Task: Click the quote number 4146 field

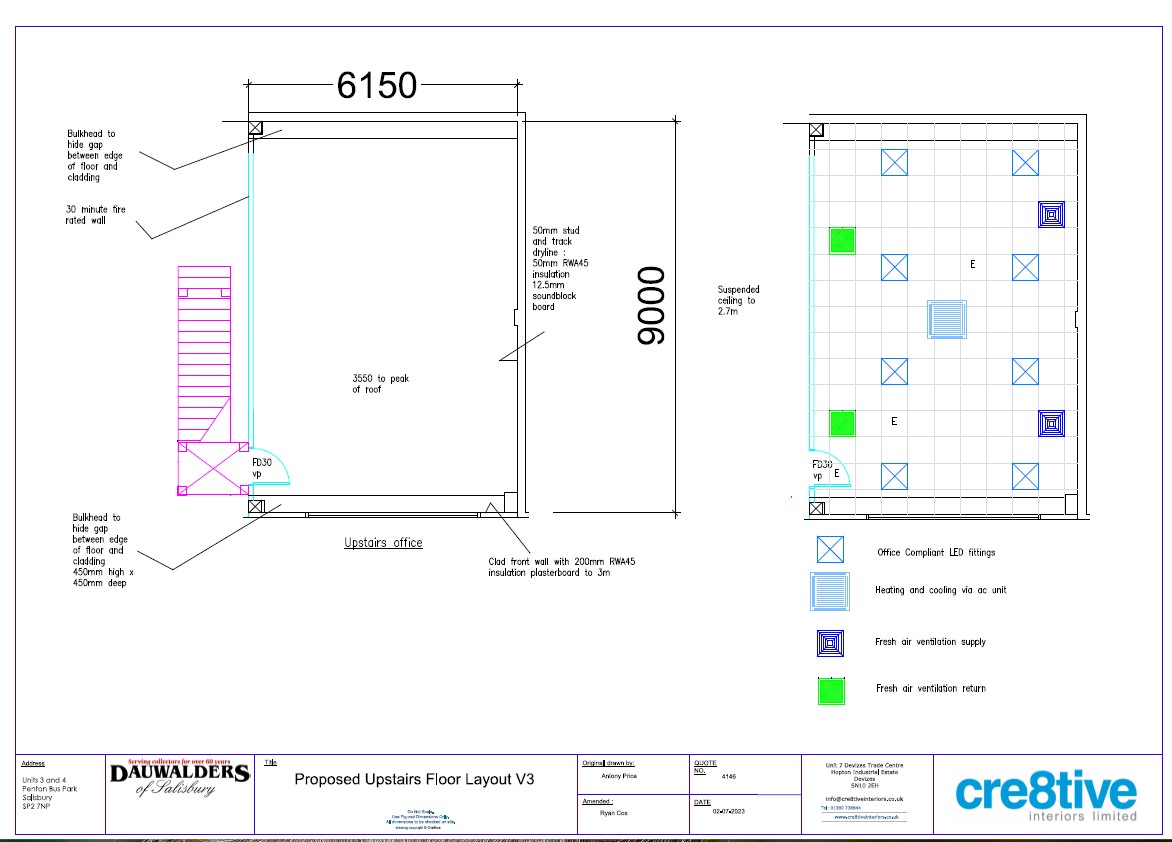Action: coord(728,775)
